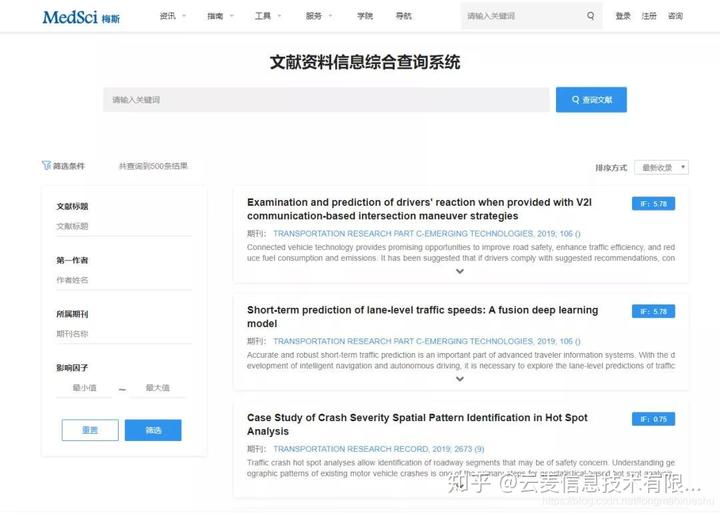The height and width of the screenshot is (513, 720).
Task: Open journal link of the V2I article
Action: (x=427, y=234)
